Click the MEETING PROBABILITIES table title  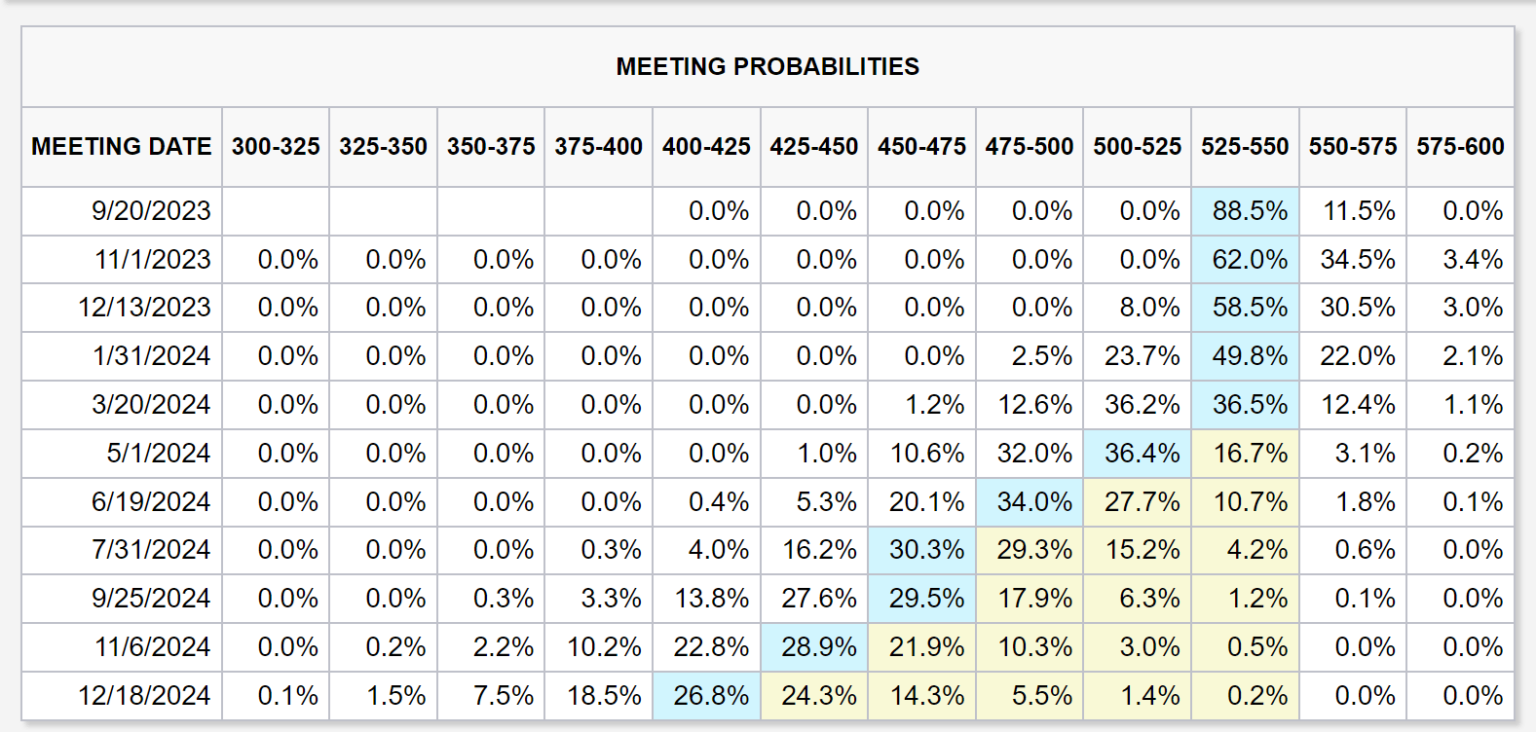[x=767, y=67]
